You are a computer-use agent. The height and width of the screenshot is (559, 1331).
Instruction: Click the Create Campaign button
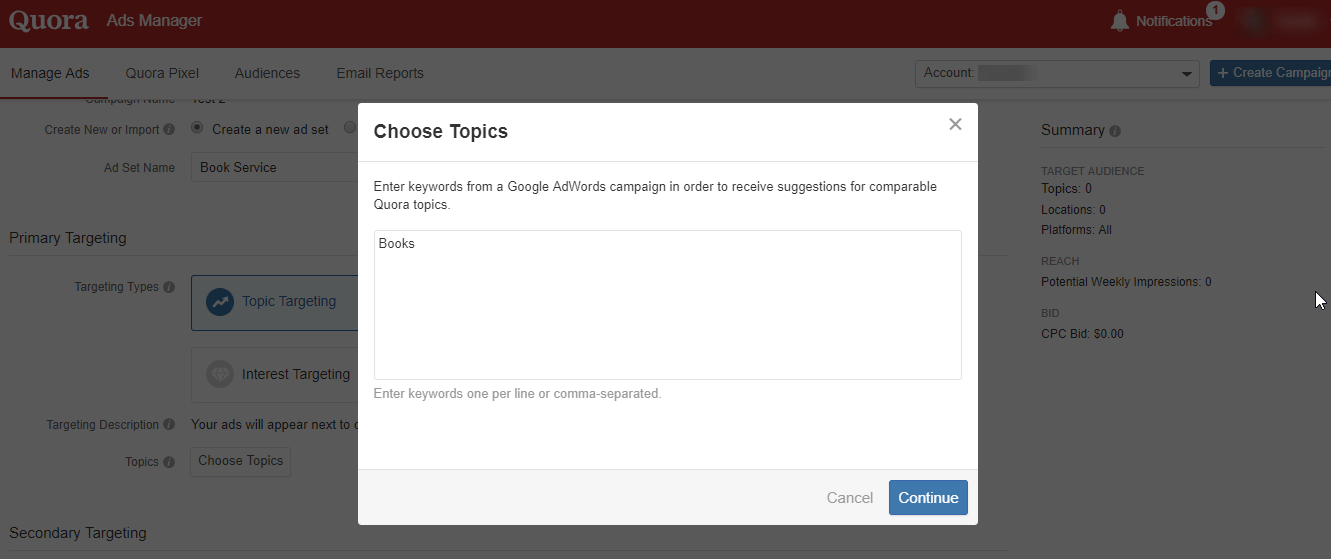(1270, 73)
